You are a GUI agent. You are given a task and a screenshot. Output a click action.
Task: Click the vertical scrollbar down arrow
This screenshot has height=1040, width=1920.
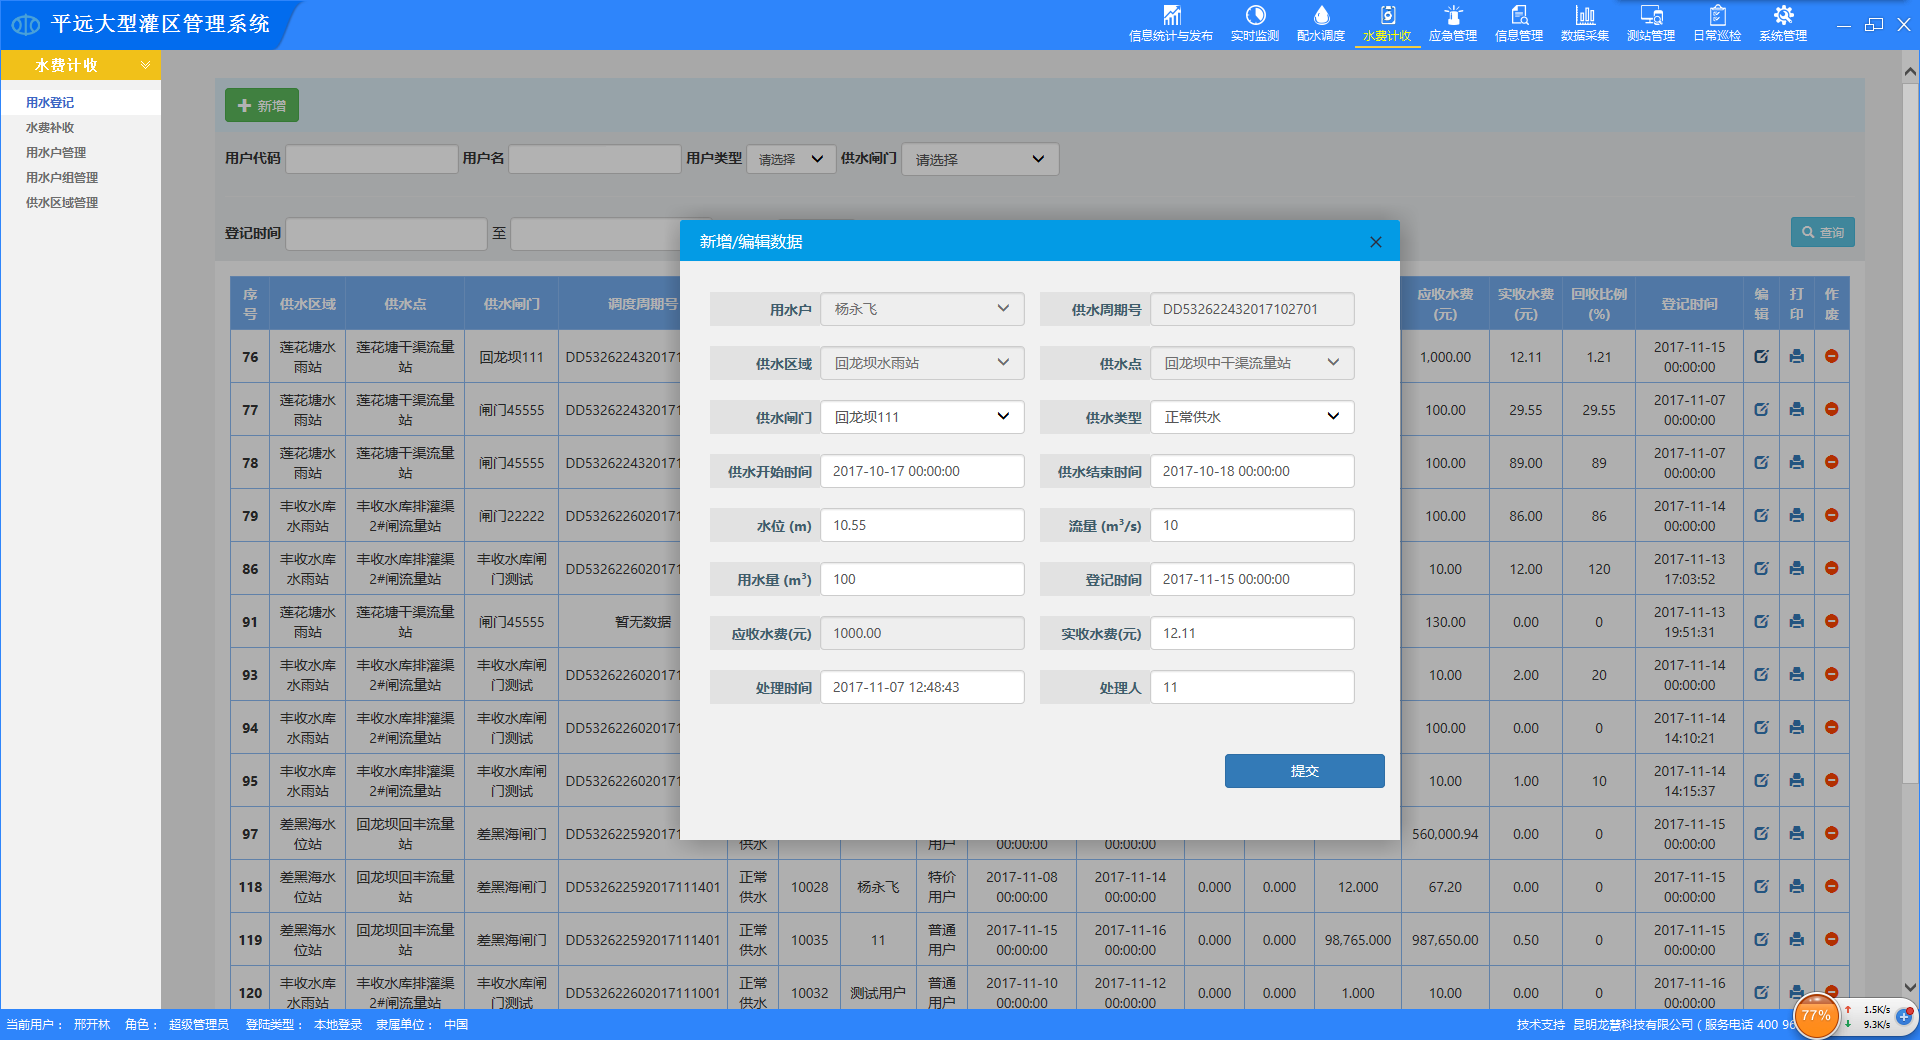click(1910, 987)
